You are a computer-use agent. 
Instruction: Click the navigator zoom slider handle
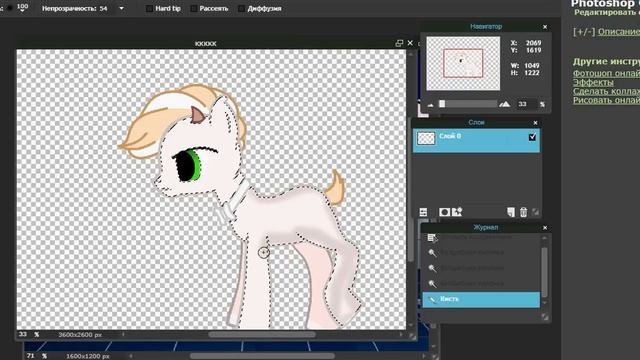(x=442, y=104)
